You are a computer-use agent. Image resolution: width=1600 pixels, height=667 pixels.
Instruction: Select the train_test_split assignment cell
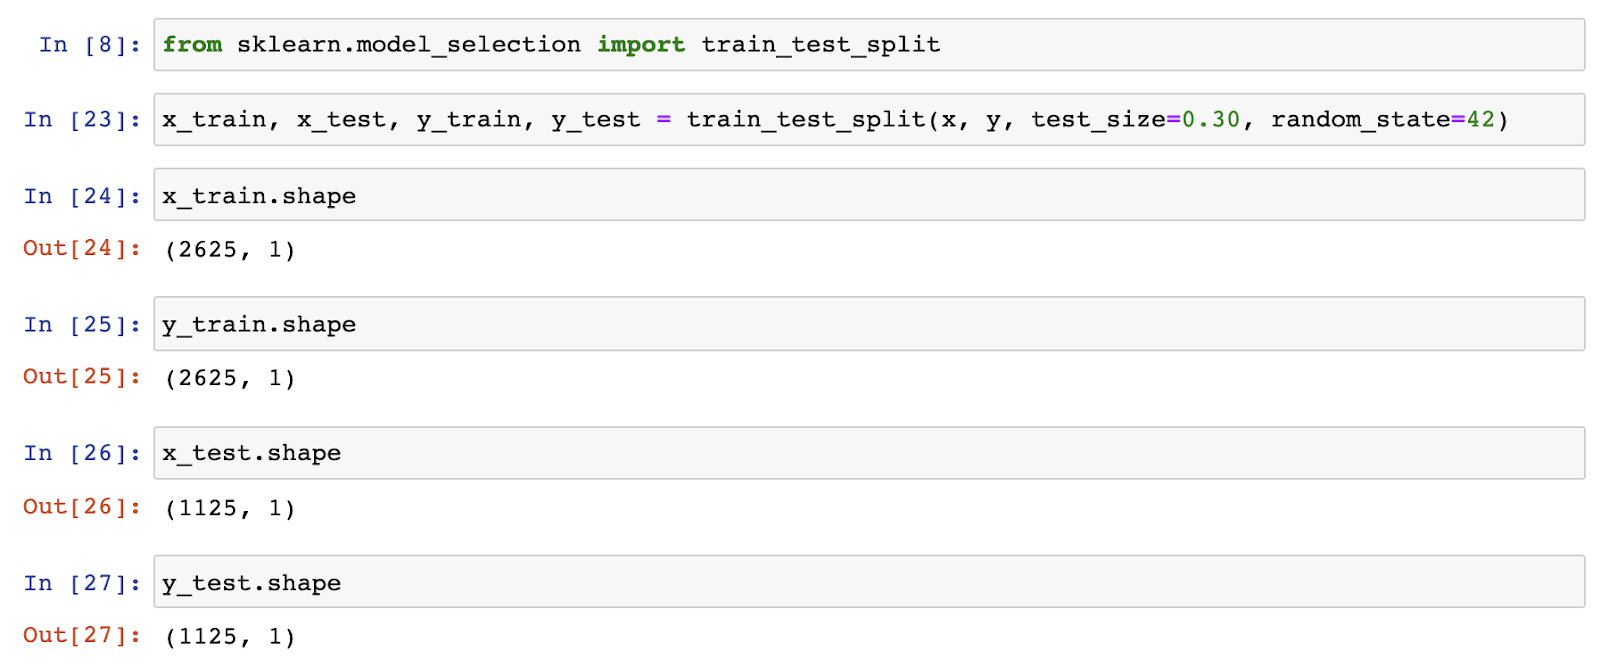pyautogui.click(x=868, y=120)
